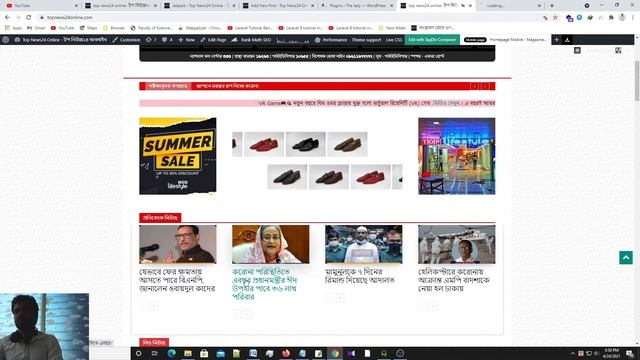This screenshot has width=640, height=360.
Task: Open Performance menu in admin bar
Action: tap(331, 40)
